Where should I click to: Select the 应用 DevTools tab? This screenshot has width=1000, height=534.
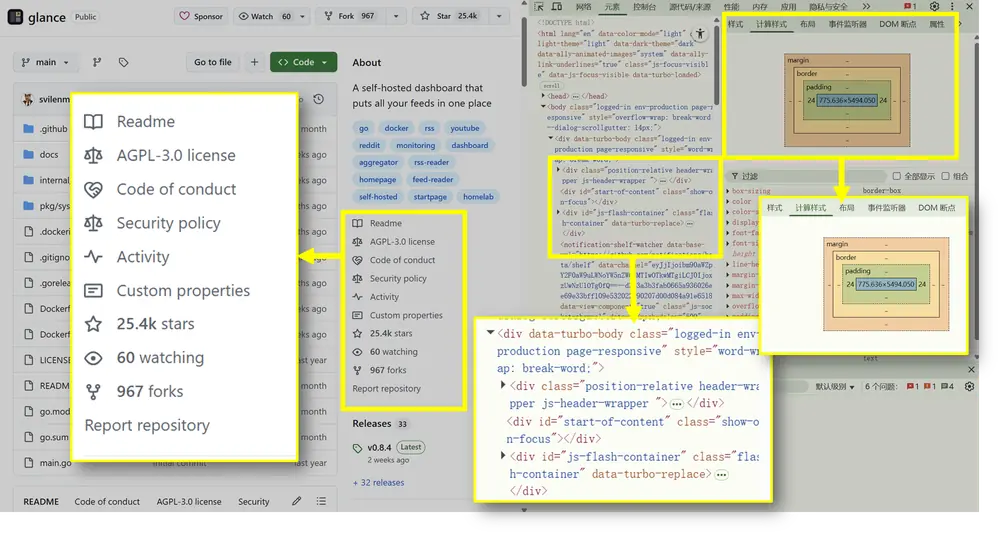[x=788, y=7]
